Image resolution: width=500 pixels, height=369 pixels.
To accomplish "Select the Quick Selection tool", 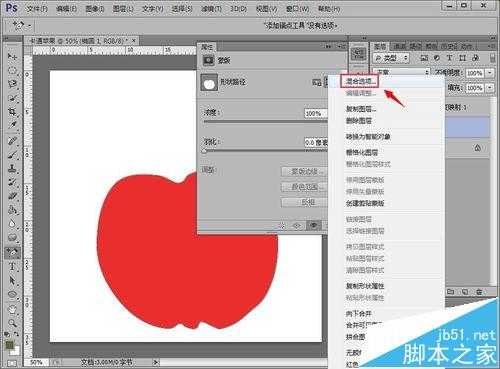I will 12,98.
